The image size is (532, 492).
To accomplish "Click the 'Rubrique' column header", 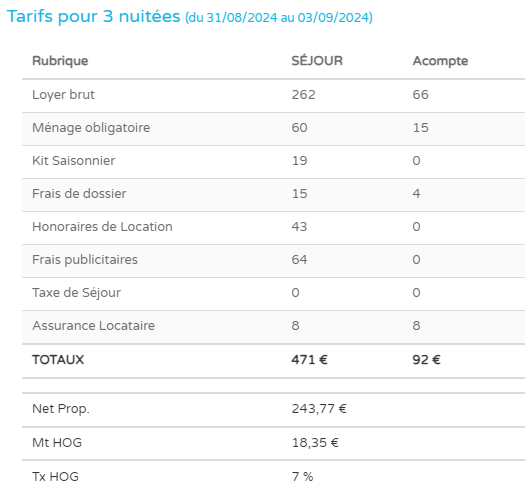I will point(60,61).
